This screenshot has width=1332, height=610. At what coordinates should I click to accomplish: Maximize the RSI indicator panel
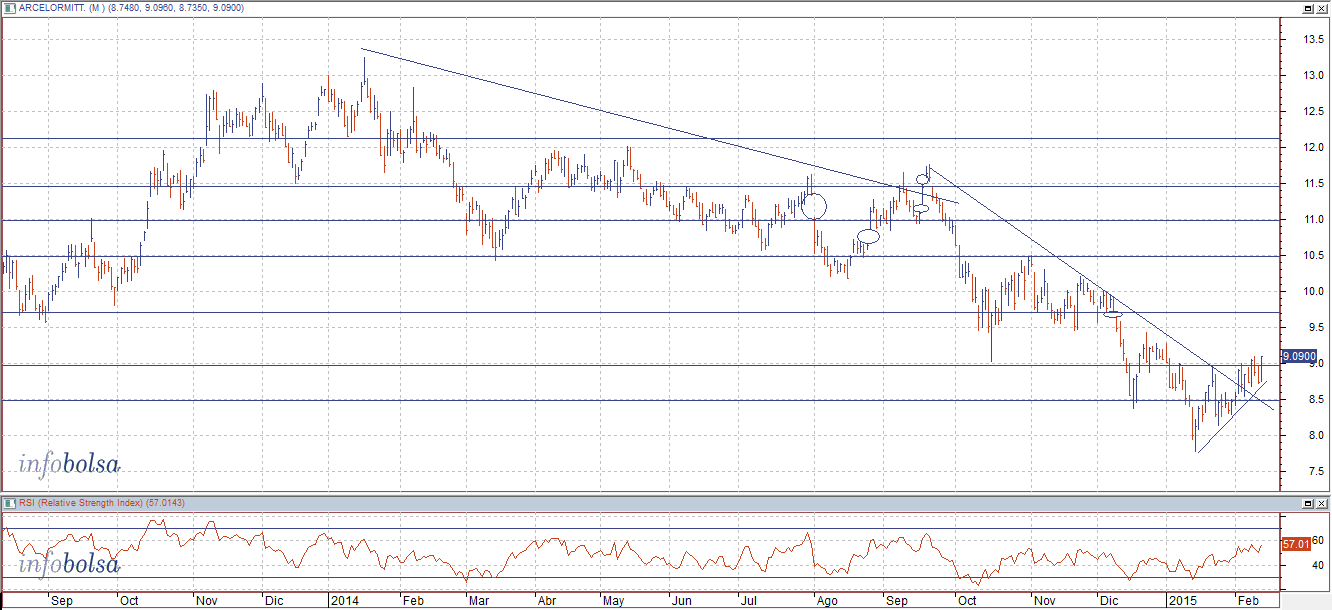[1308, 502]
